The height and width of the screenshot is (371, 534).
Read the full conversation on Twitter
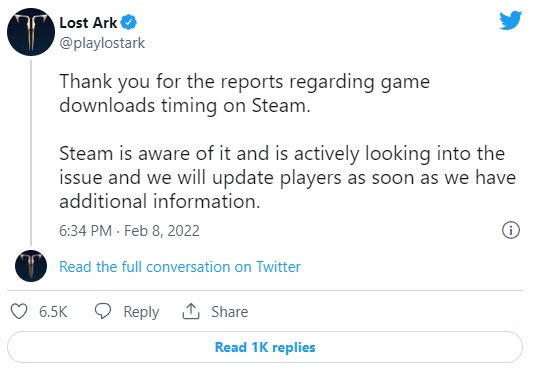[180, 267]
